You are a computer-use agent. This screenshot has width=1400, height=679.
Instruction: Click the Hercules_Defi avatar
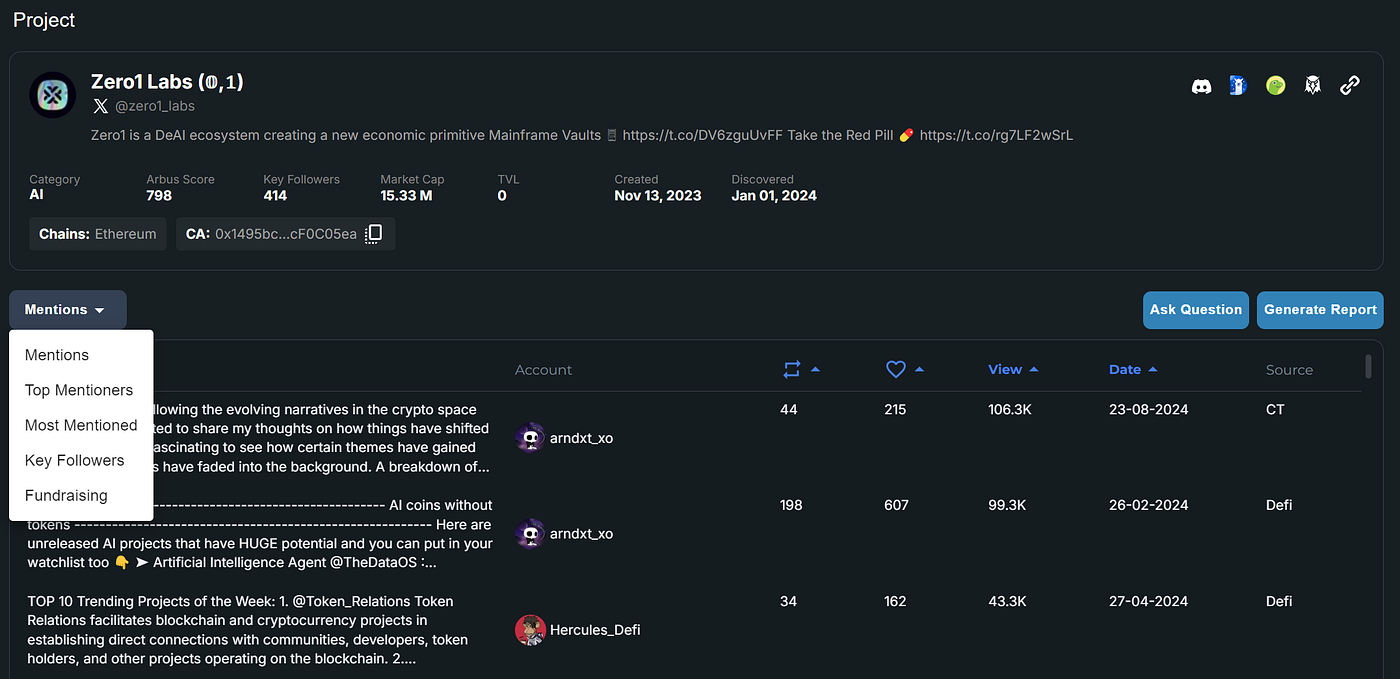coord(530,630)
